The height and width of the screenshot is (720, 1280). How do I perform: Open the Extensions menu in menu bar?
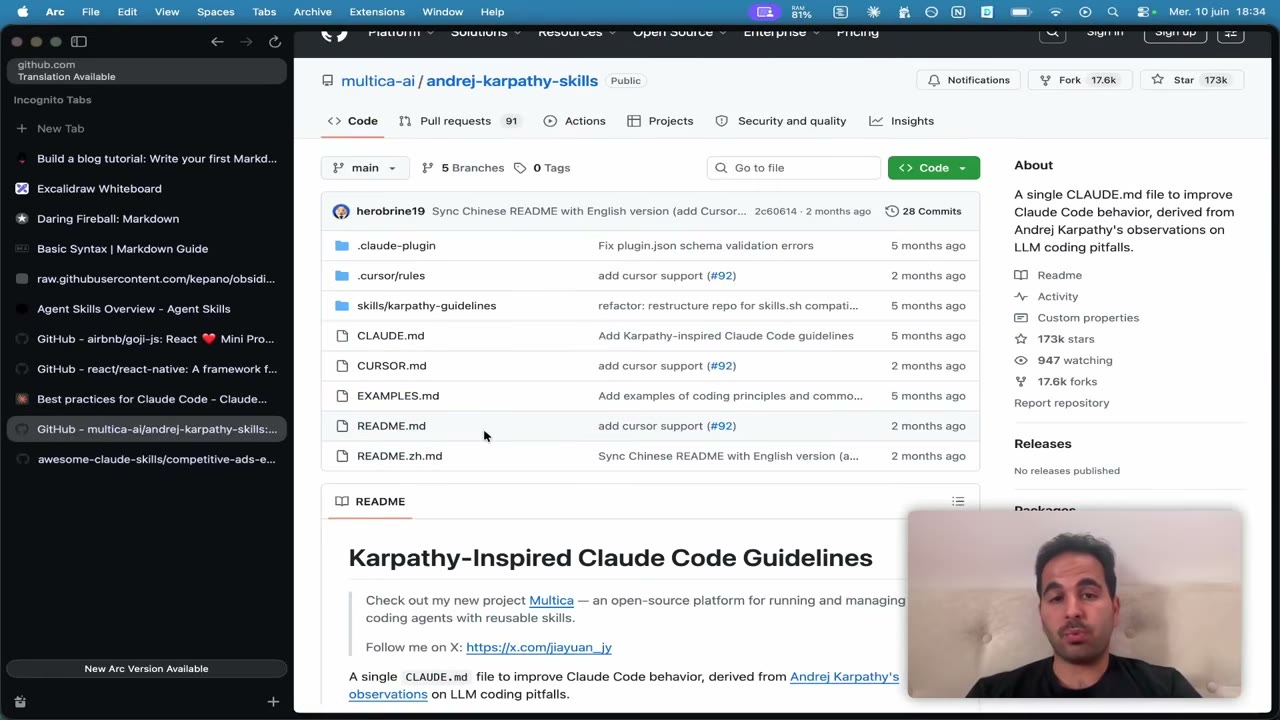[377, 12]
